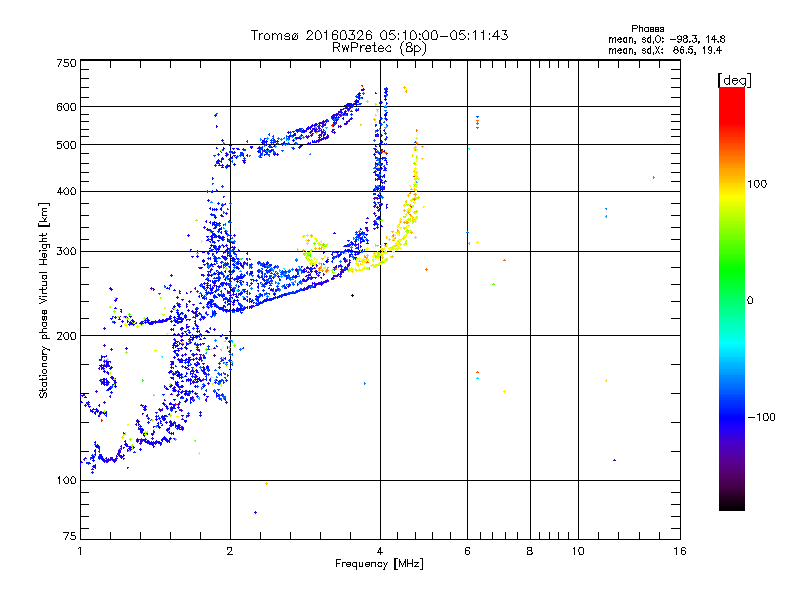Viewport: 800px width, 600px height.
Task: Click x-axis tick label '4'
Action: click(380, 551)
